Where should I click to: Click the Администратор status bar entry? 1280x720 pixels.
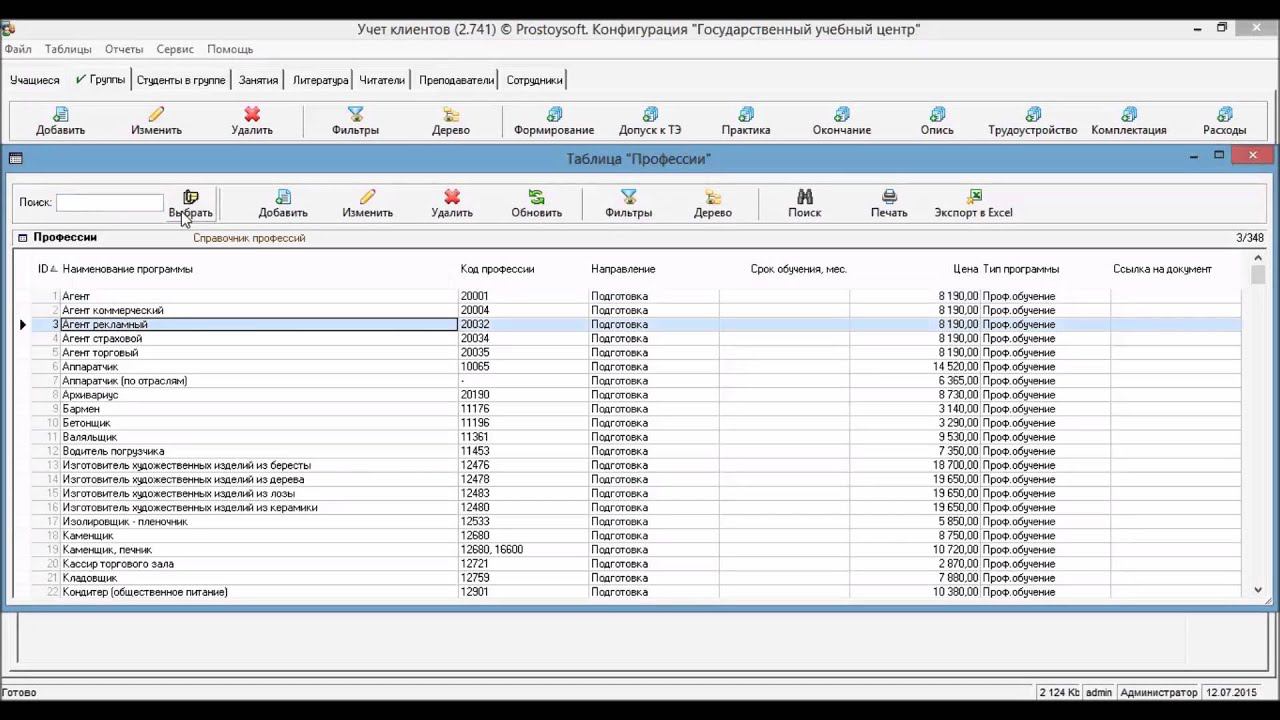[1159, 692]
